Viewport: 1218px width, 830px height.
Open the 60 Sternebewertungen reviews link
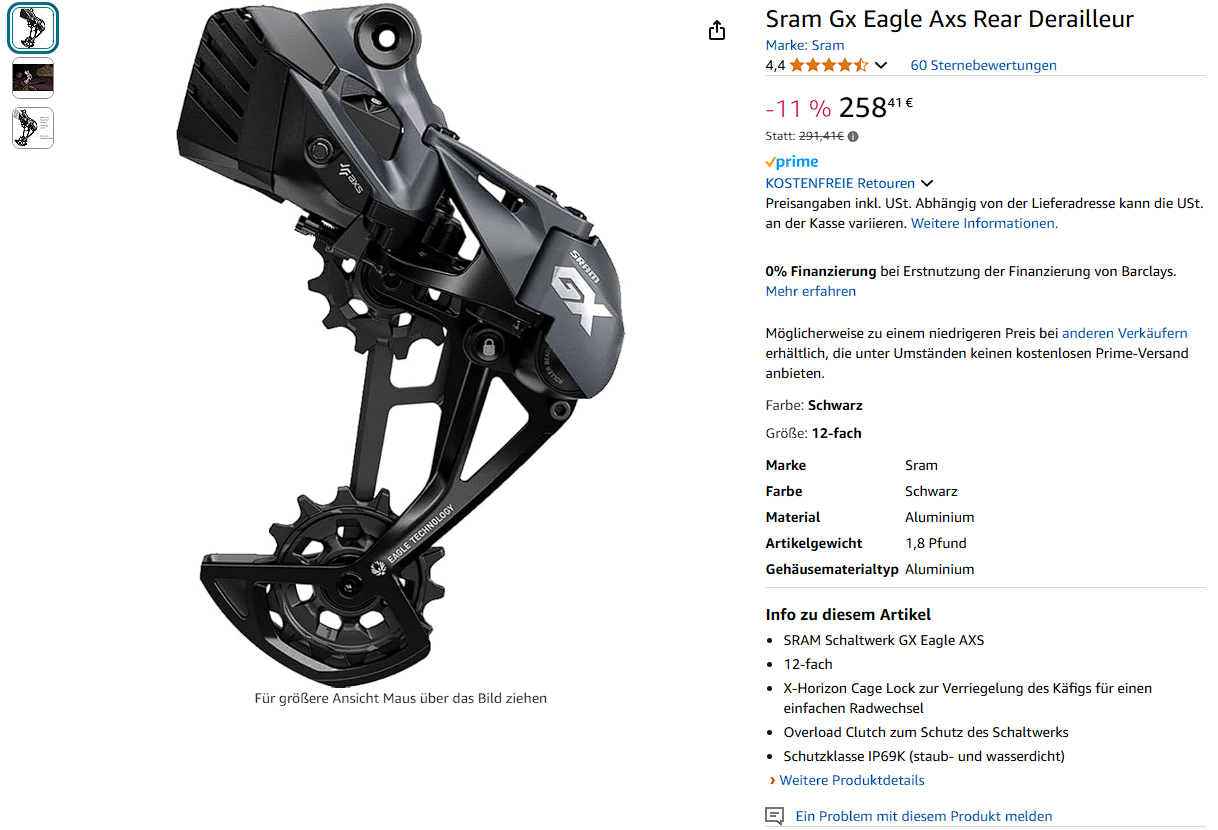(x=983, y=65)
